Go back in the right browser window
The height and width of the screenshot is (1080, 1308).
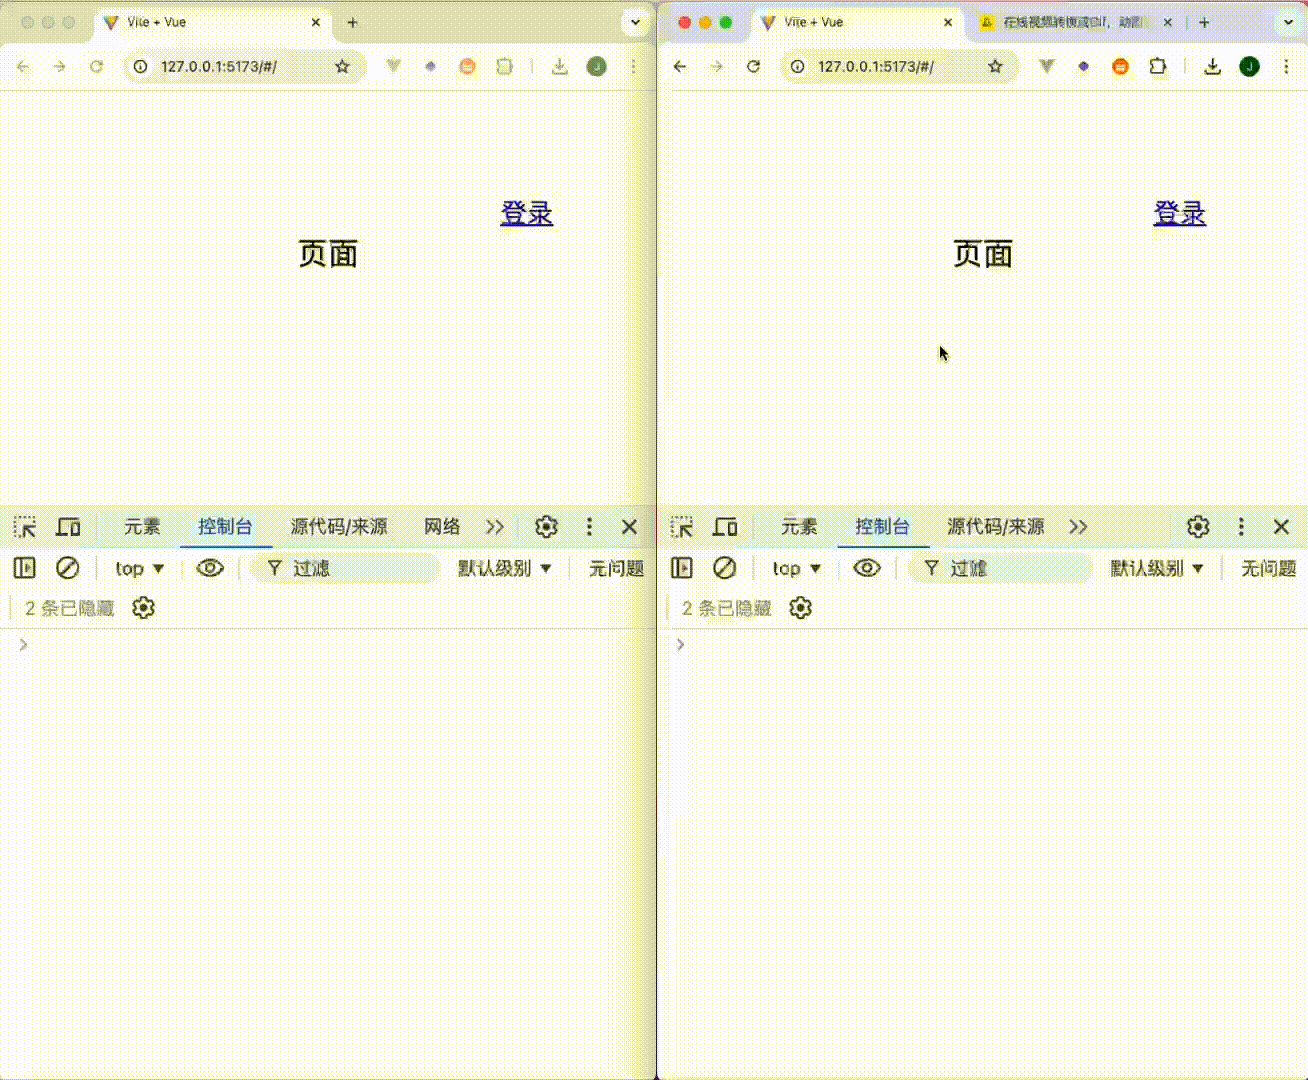(680, 66)
